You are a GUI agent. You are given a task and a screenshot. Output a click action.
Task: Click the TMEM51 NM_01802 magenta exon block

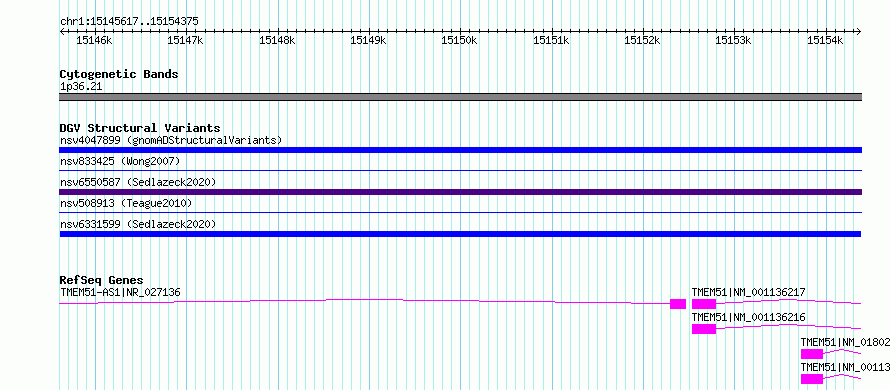812,354
